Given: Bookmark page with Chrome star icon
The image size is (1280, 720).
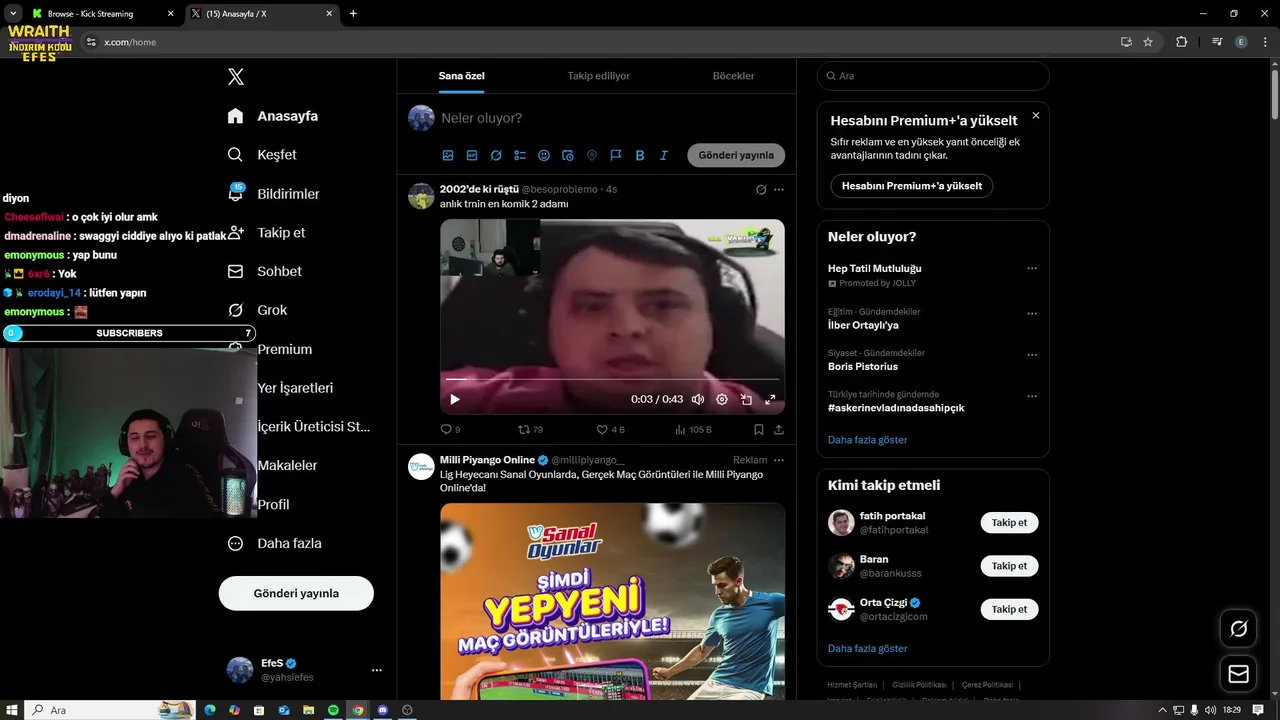Looking at the screenshot, I should coord(1148,42).
